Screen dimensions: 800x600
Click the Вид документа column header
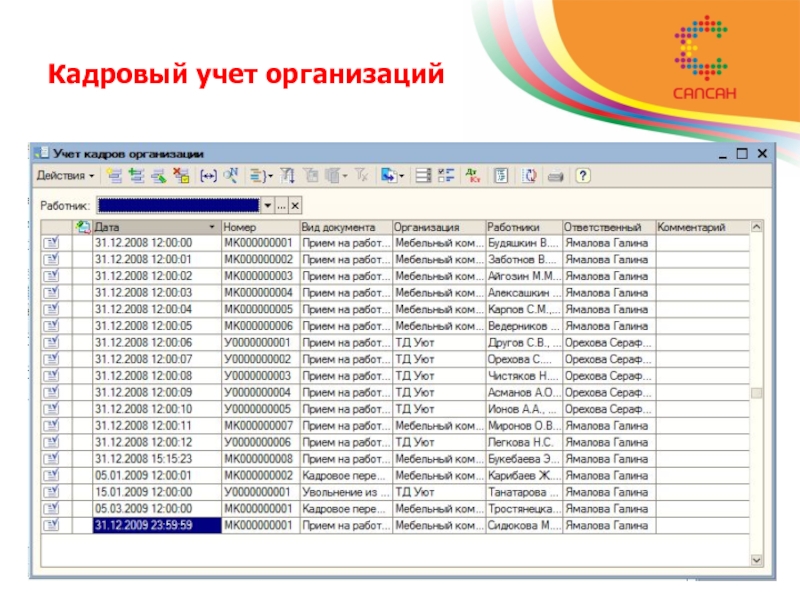click(345, 228)
